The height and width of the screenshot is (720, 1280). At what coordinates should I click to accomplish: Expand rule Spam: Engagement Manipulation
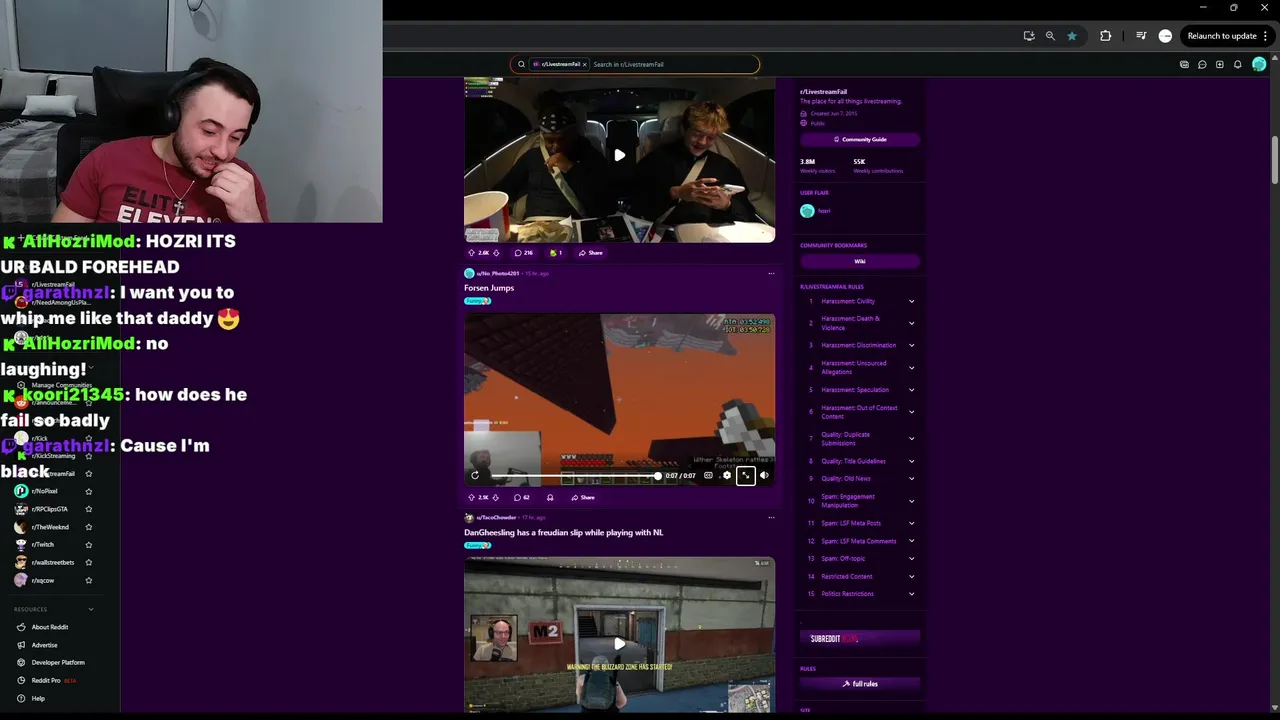pyautogui.click(x=911, y=501)
